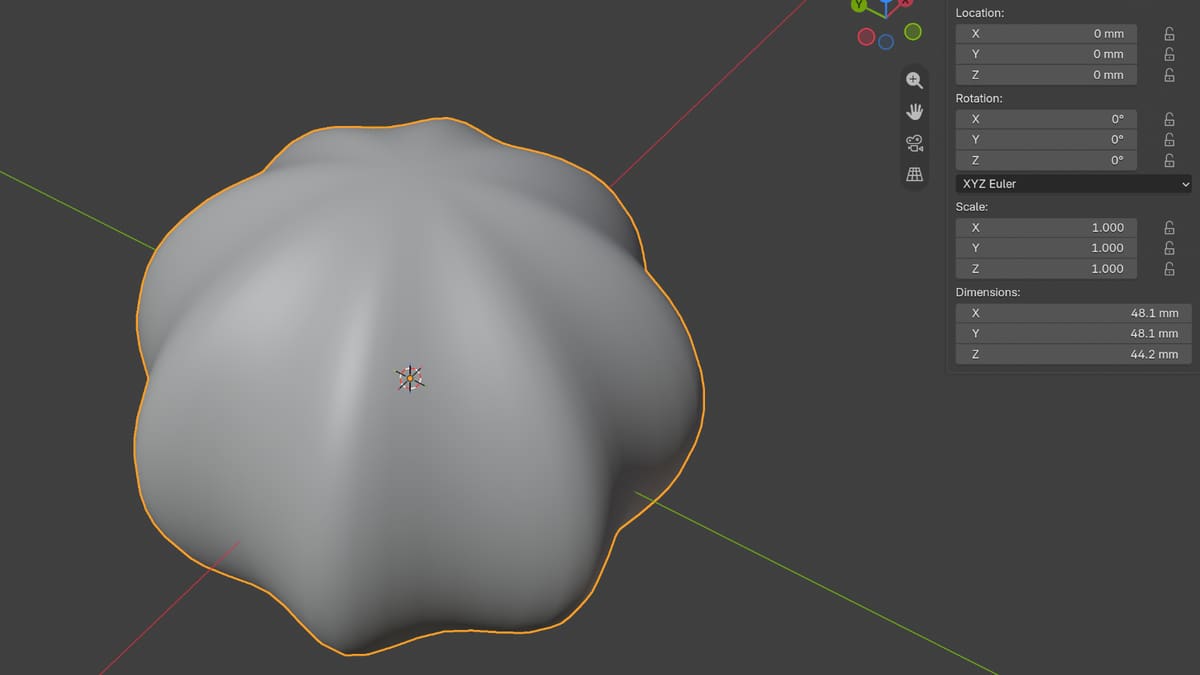Click the Dimensions Z field showing 44.2 mm
Screen dimensions: 1200x675
[1074, 354]
